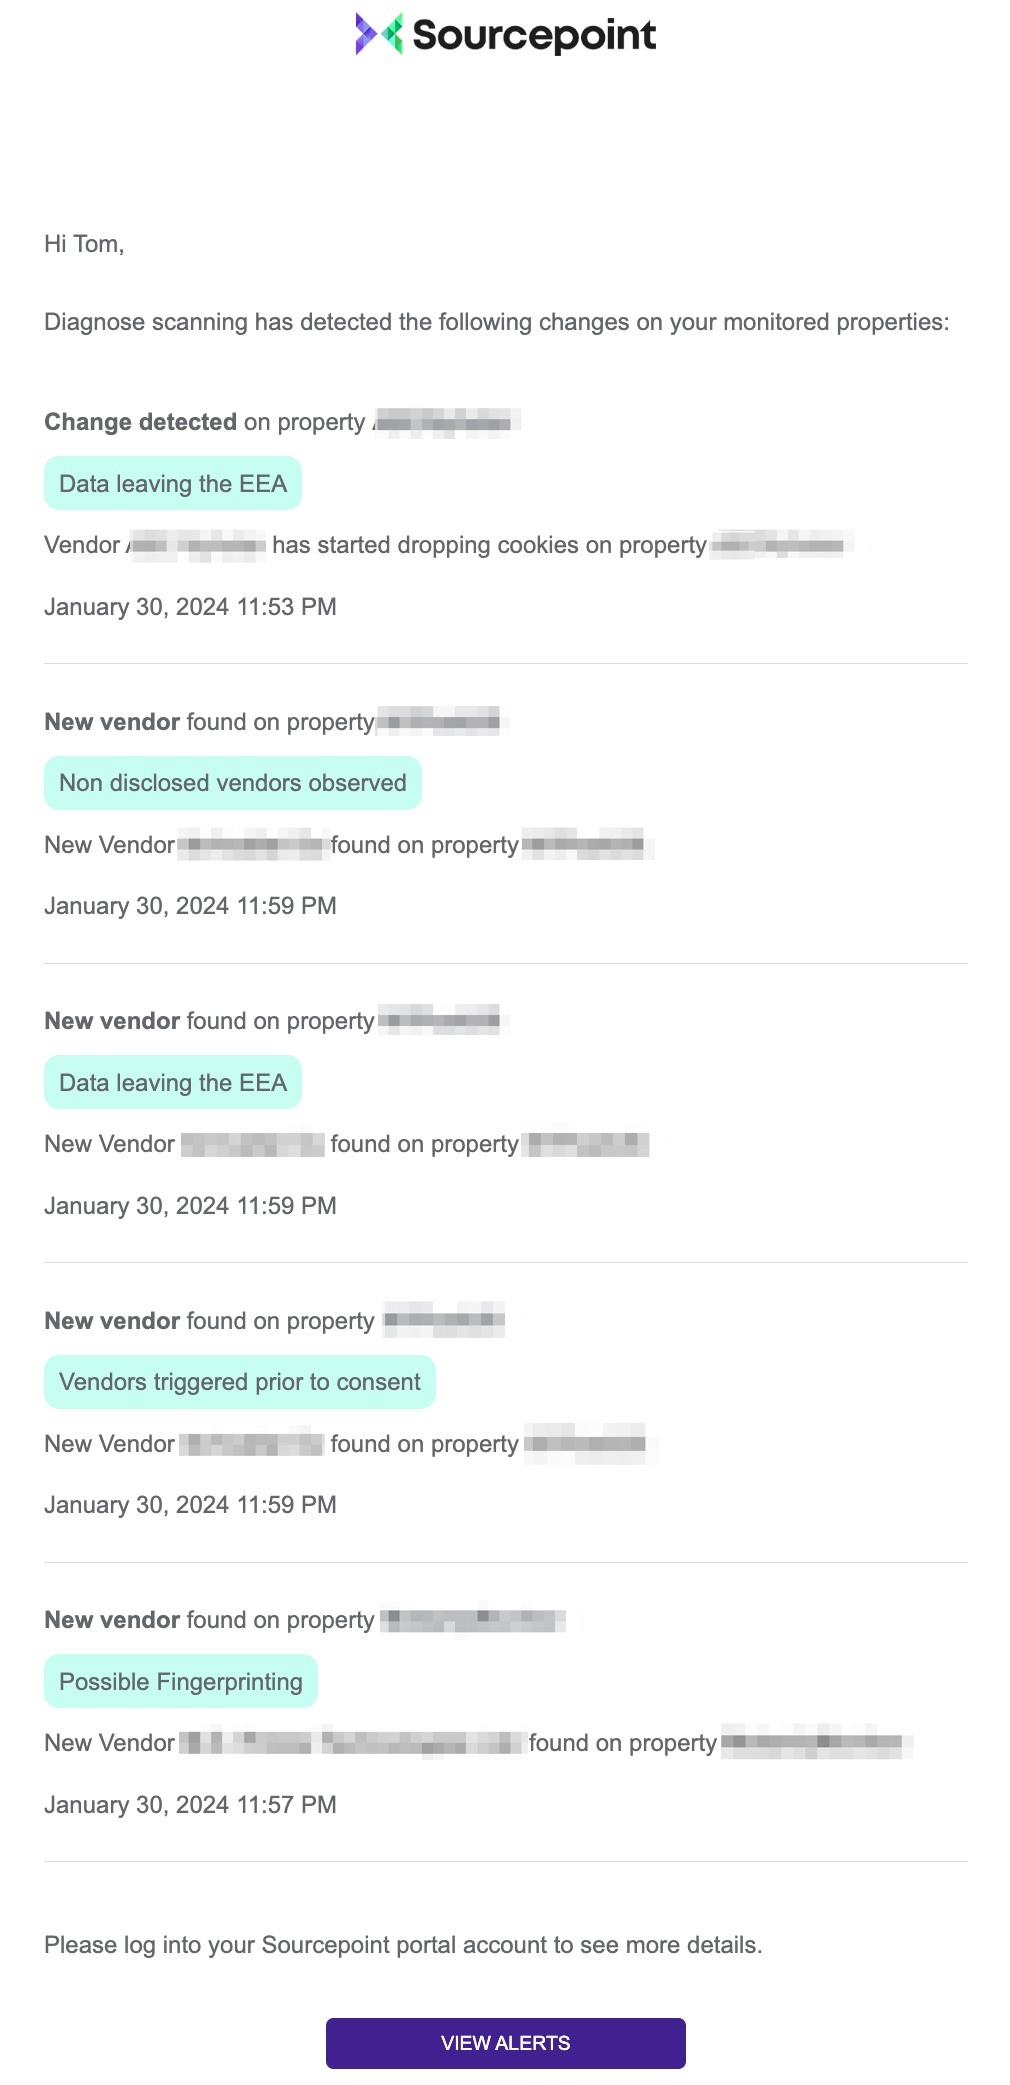Open the VIEW ALERTS button

coord(505,2042)
